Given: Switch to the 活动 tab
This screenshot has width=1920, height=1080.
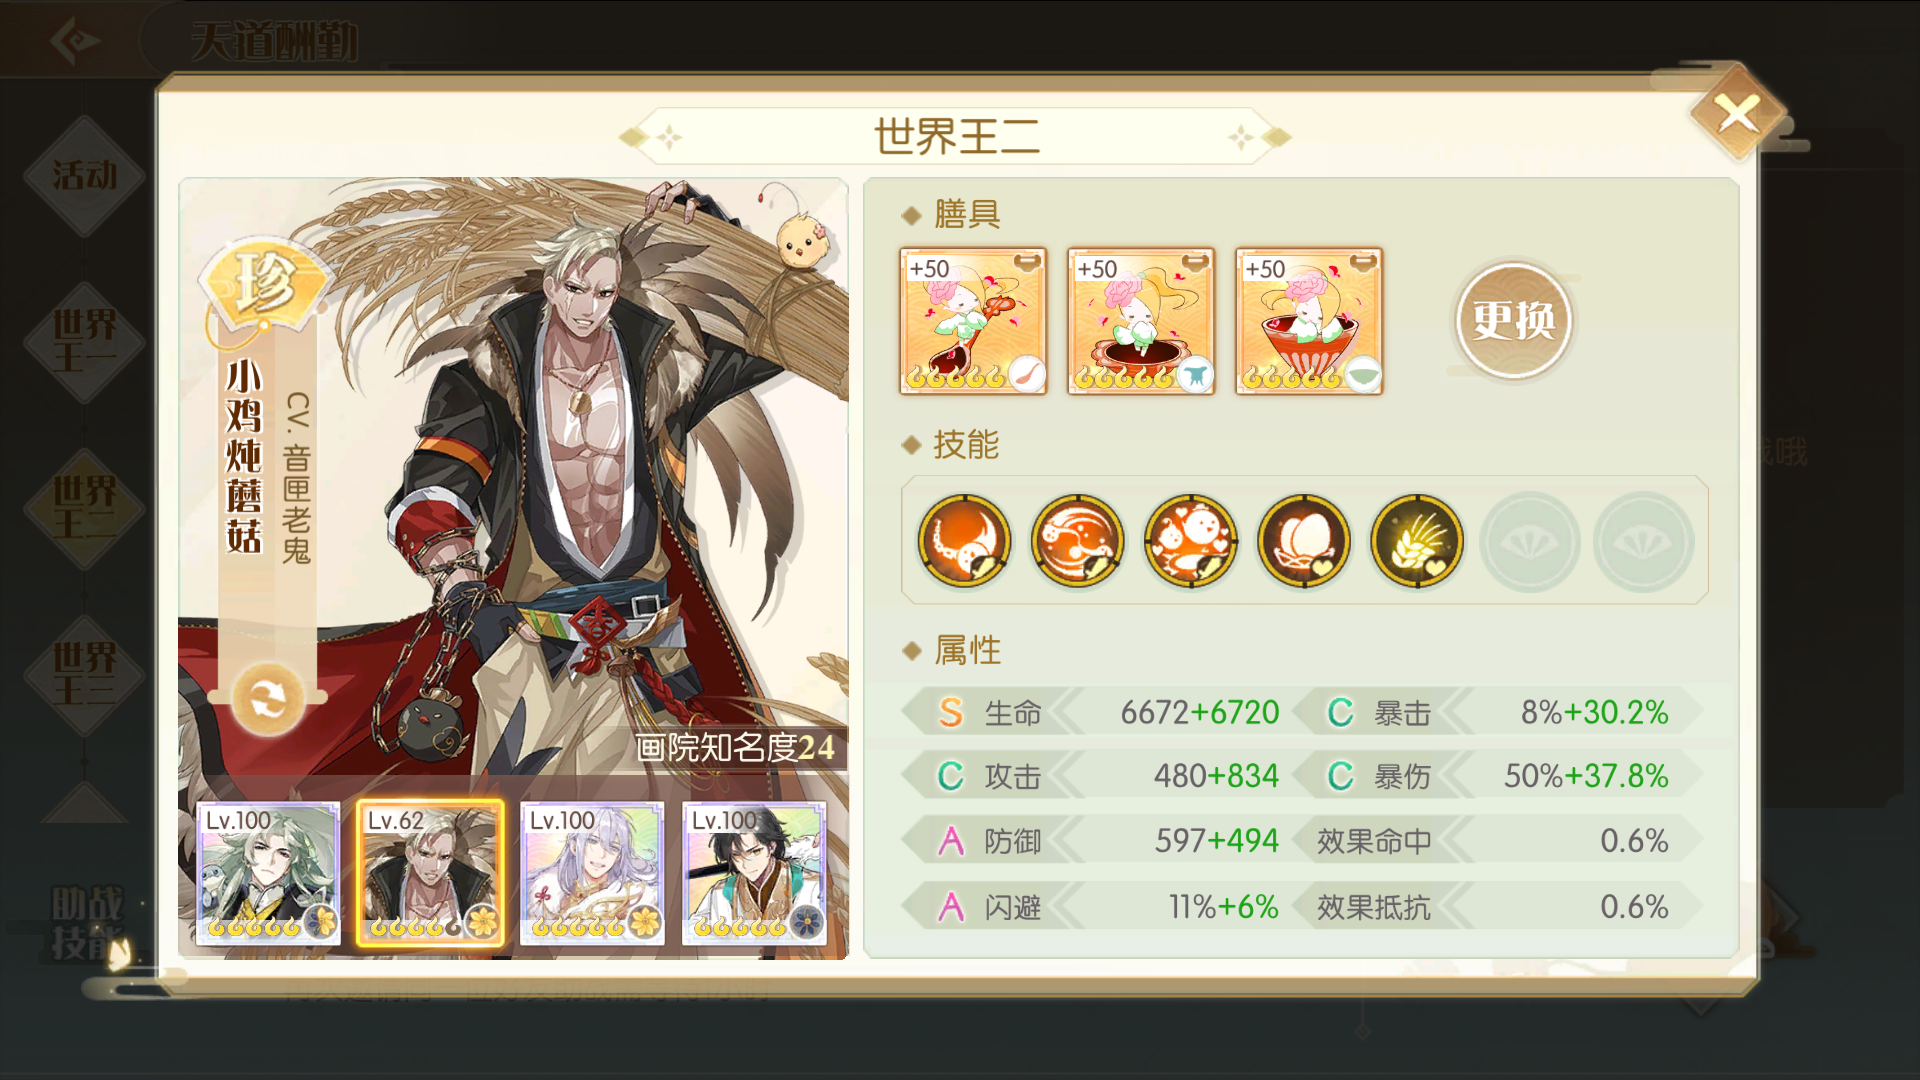Looking at the screenshot, I should point(85,176).
